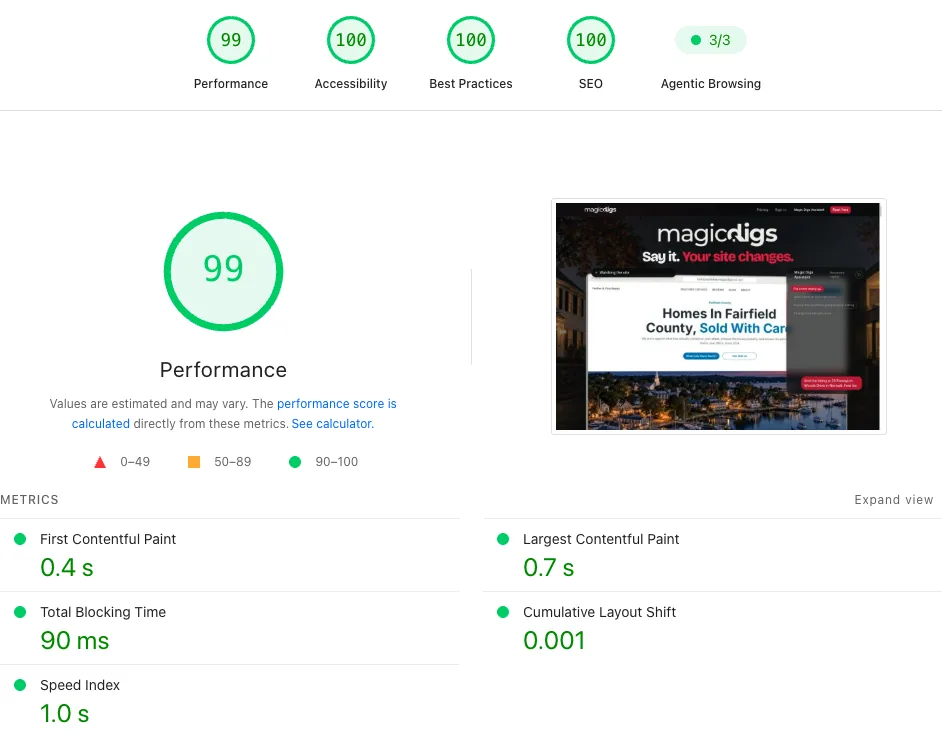The height and width of the screenshot is (740, 942).
Task: Click the First Contentful Paint metric label
Action: (x=108, y=539)
